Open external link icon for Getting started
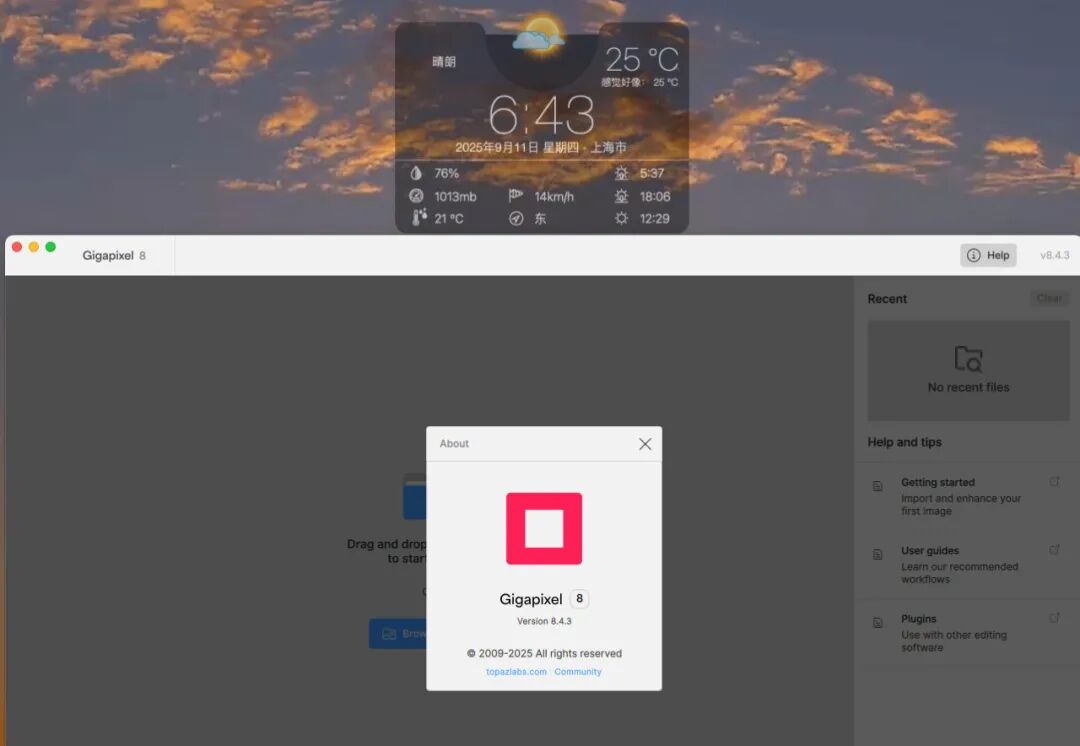This screenshot has width=1080, height=746. [x=1055, y=481]
